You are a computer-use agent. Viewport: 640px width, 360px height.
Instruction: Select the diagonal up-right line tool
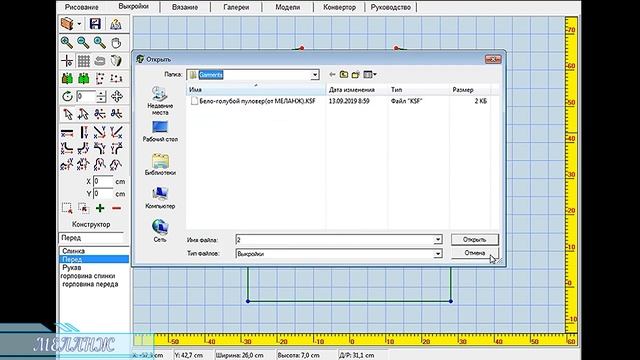(116, 132)
